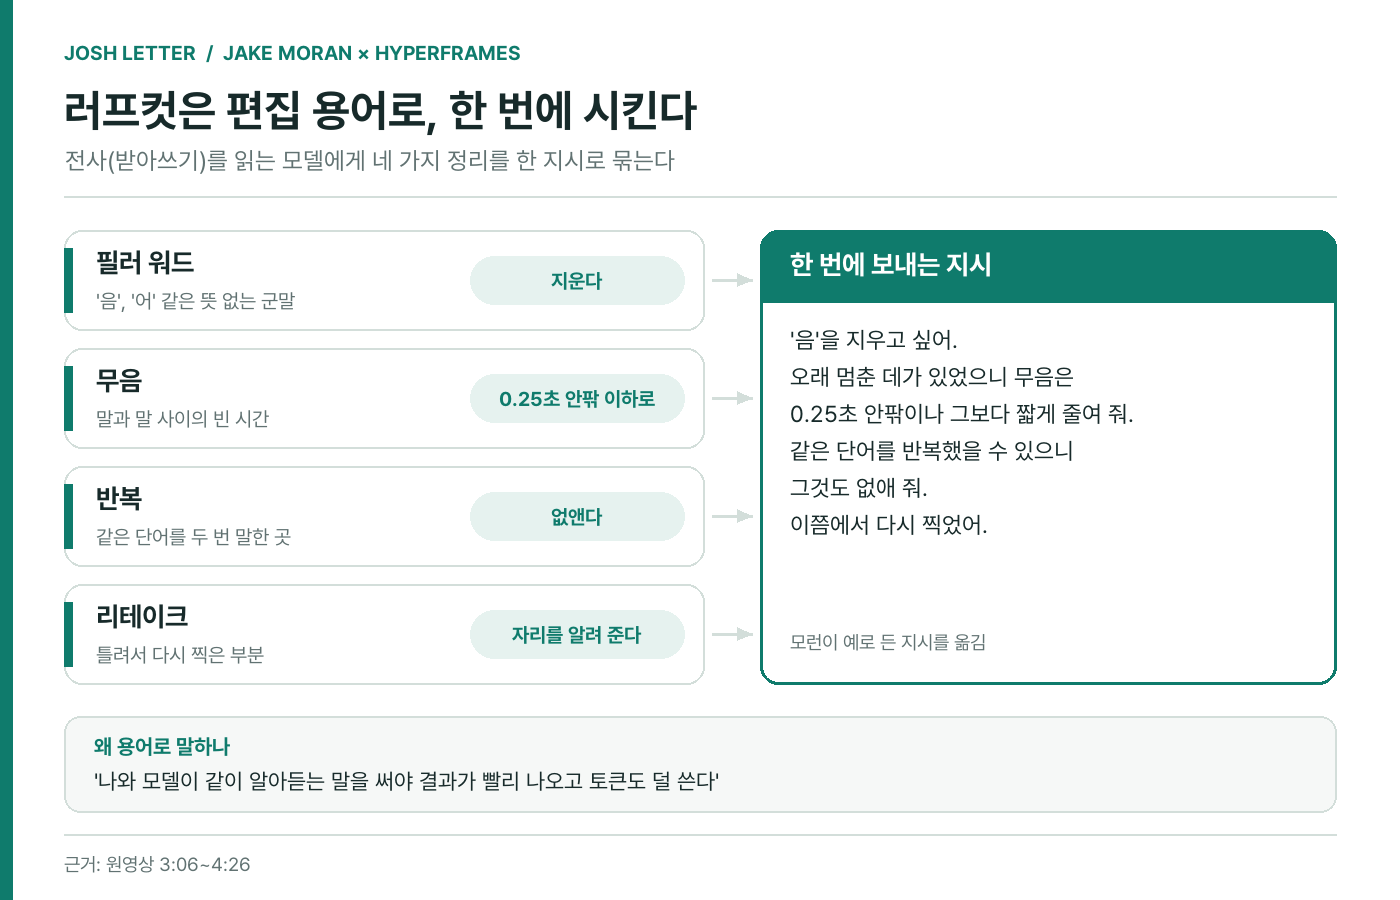The image size is (1400, 900).
Task: Click the description '말과 말 사이의 빈 시간'
Action: point(182,419)
